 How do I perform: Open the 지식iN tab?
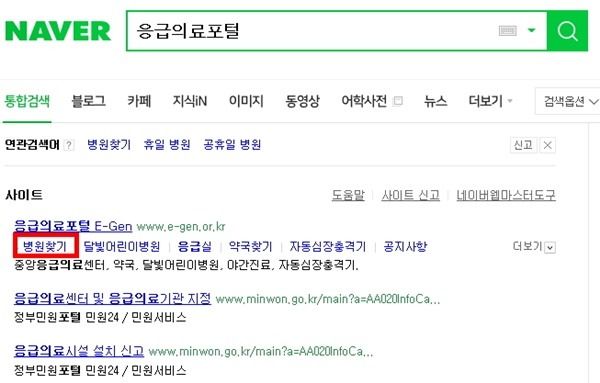pos(190,101)
